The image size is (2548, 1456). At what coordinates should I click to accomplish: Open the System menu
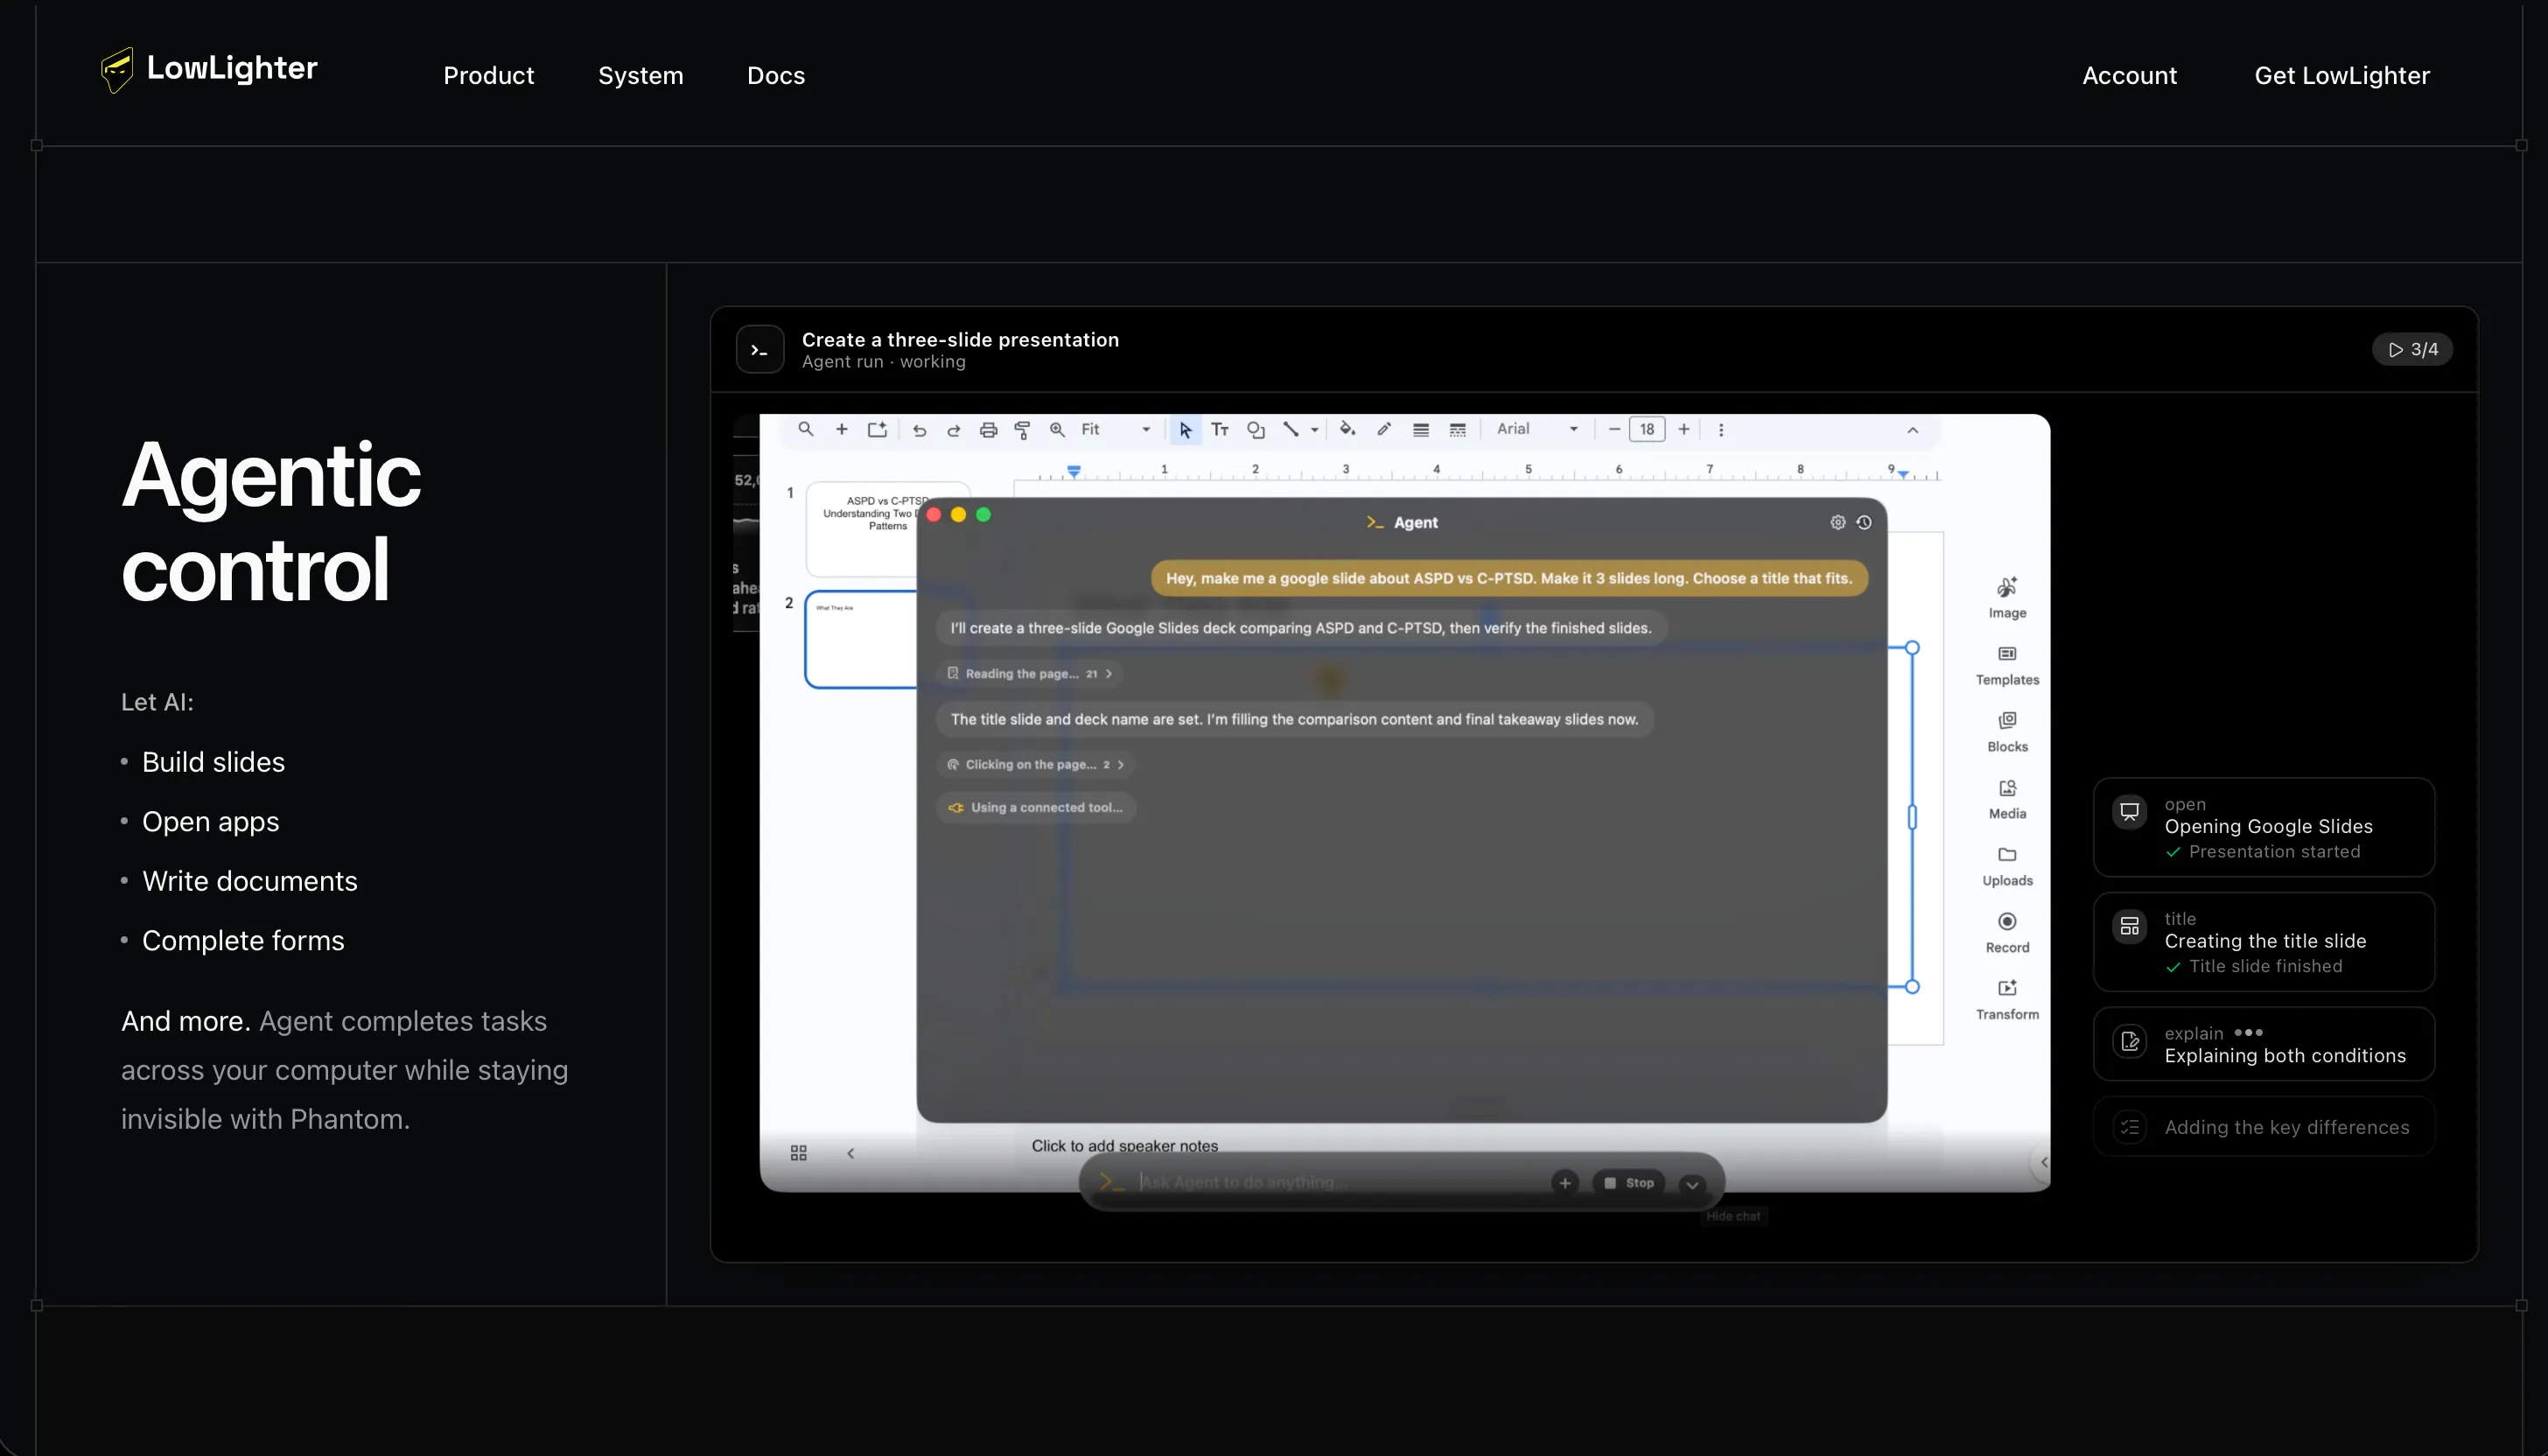[640, 75]
